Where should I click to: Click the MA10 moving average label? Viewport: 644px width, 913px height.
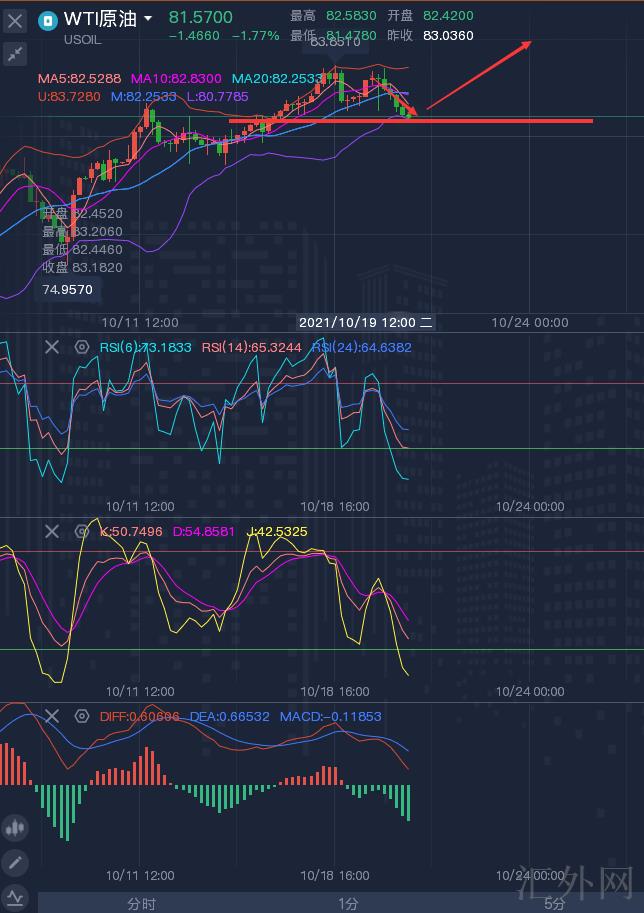point(177,78)
